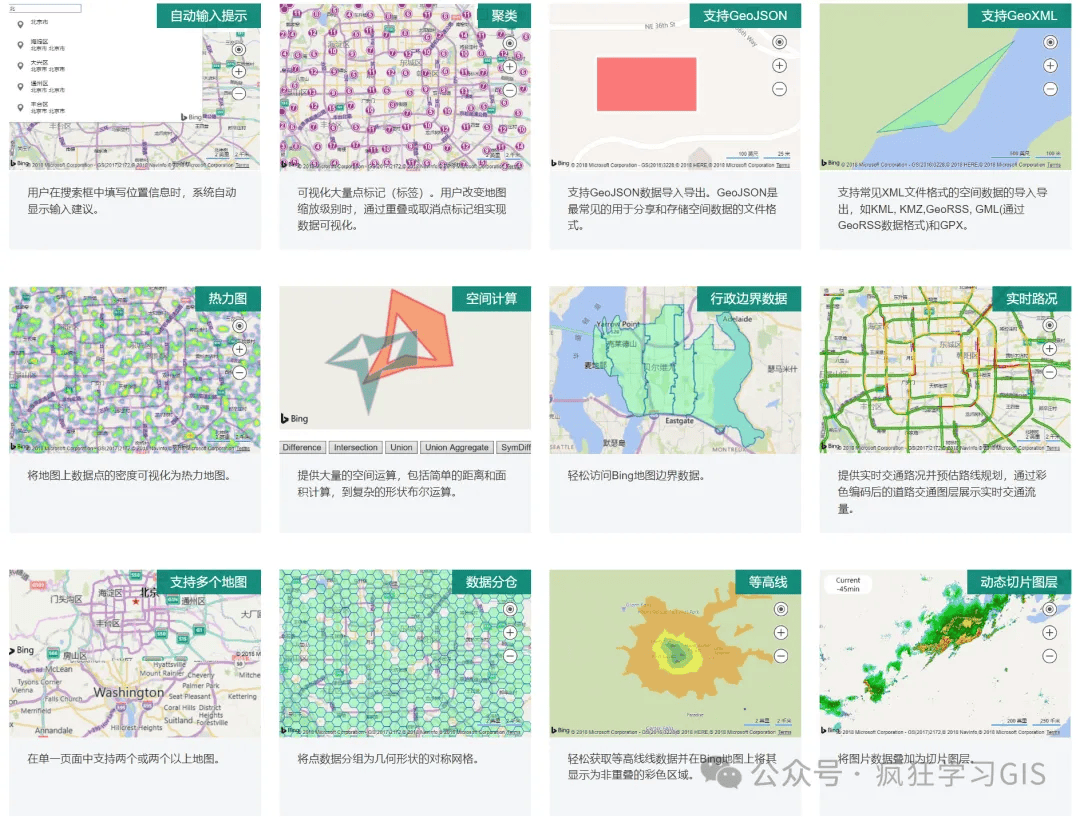The image size is (1080, 817).
Task: Click the 行政边界数据 card label
Action: point(749,299)
